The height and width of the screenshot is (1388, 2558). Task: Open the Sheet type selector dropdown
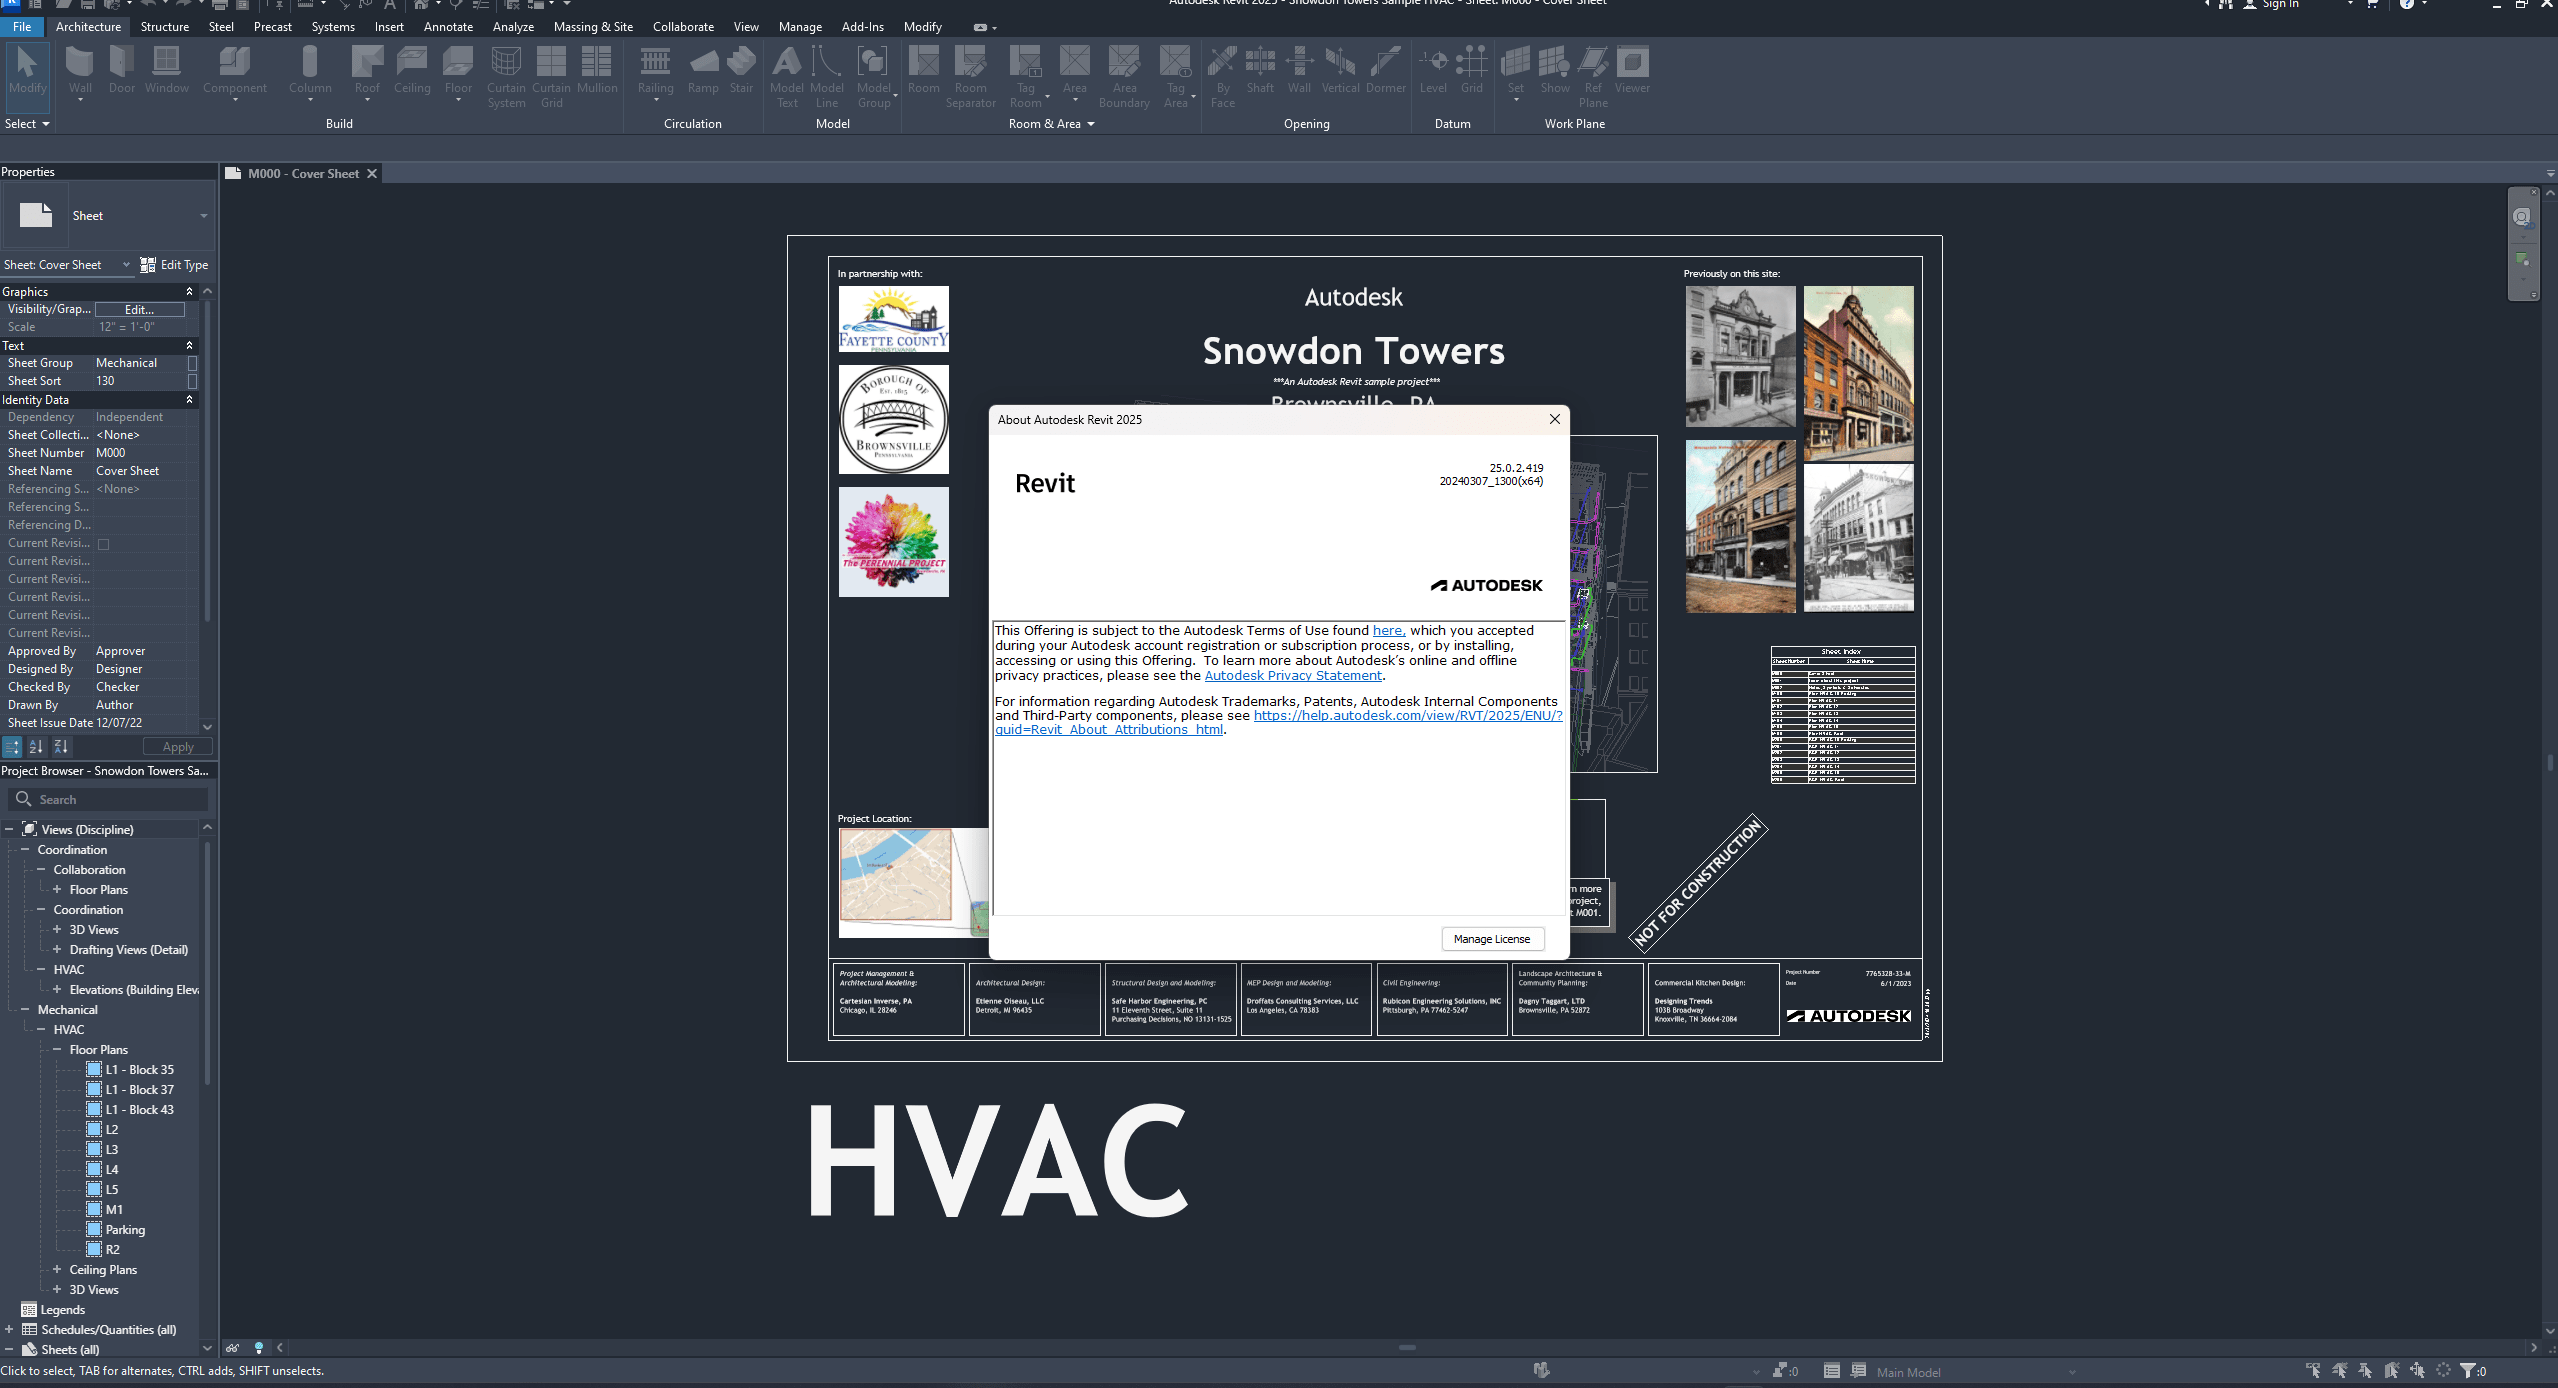[204, 216]
